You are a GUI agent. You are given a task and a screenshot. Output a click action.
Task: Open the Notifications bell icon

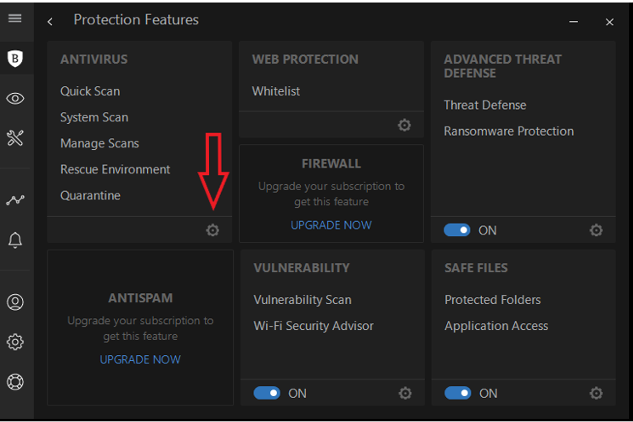point(15,240)
